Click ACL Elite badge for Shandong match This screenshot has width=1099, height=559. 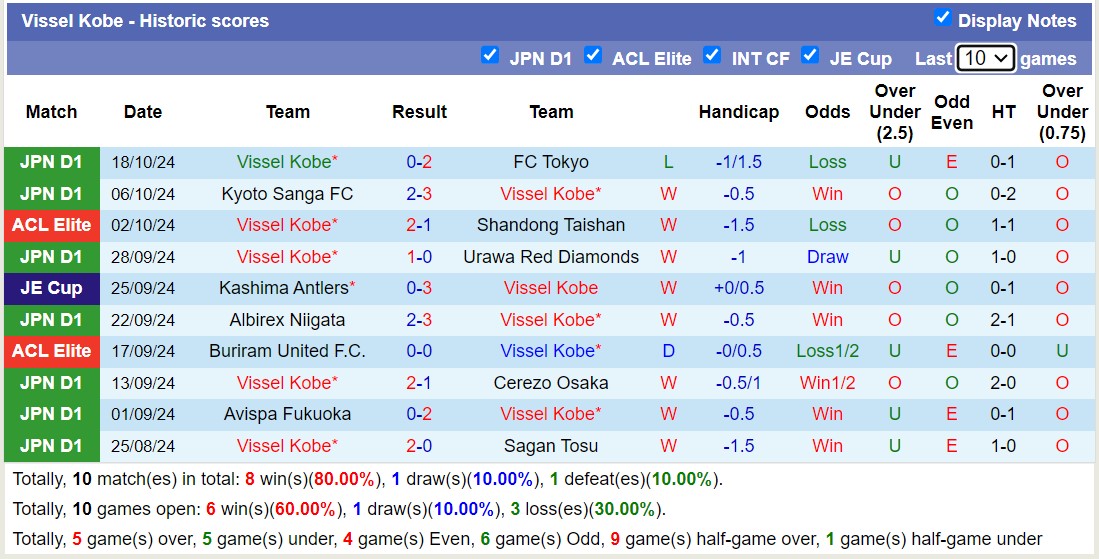pos(51,225)
